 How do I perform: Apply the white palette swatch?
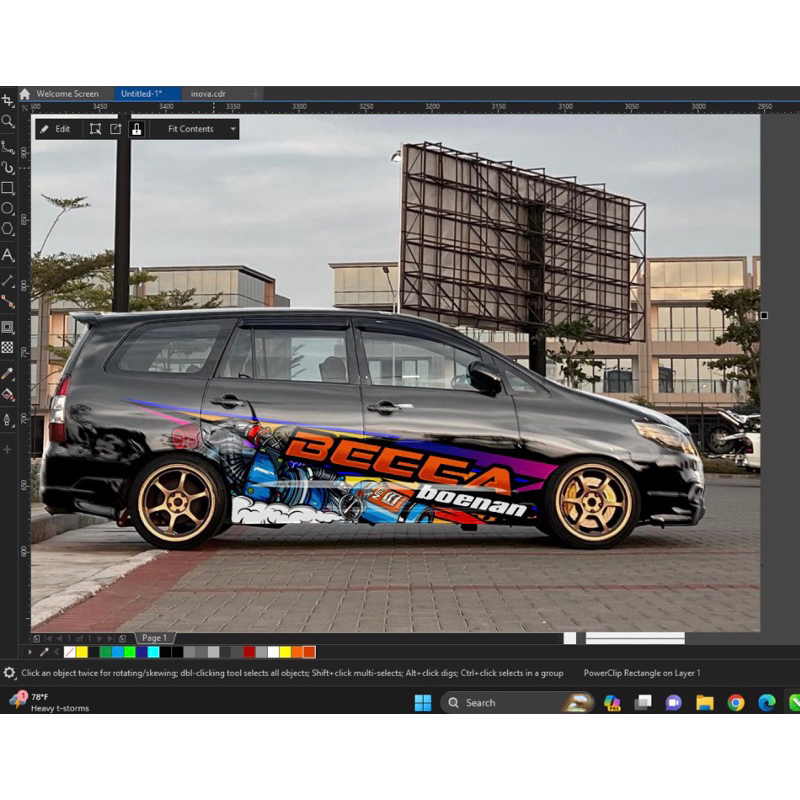coord(273,652)
